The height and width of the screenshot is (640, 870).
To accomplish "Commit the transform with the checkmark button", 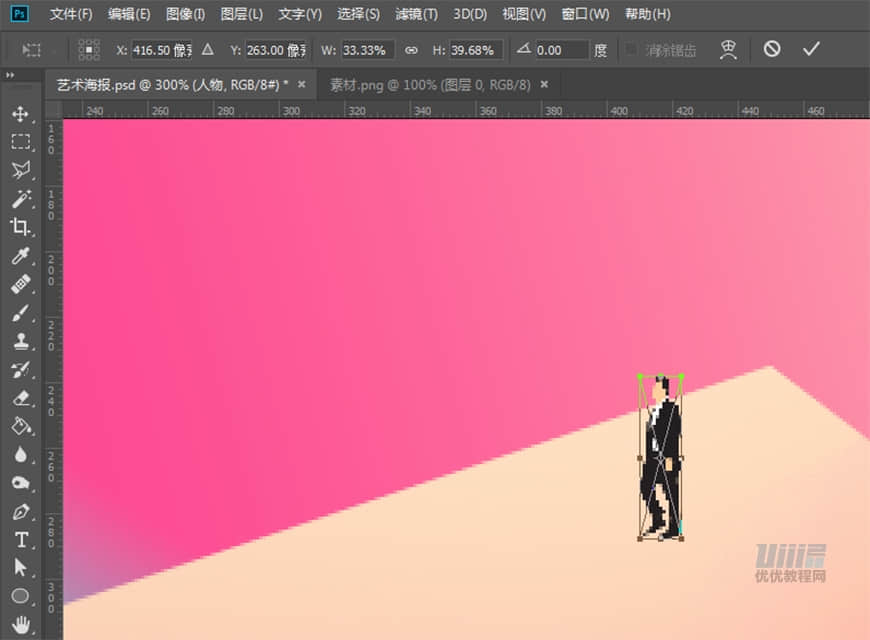I will (811, 49).
